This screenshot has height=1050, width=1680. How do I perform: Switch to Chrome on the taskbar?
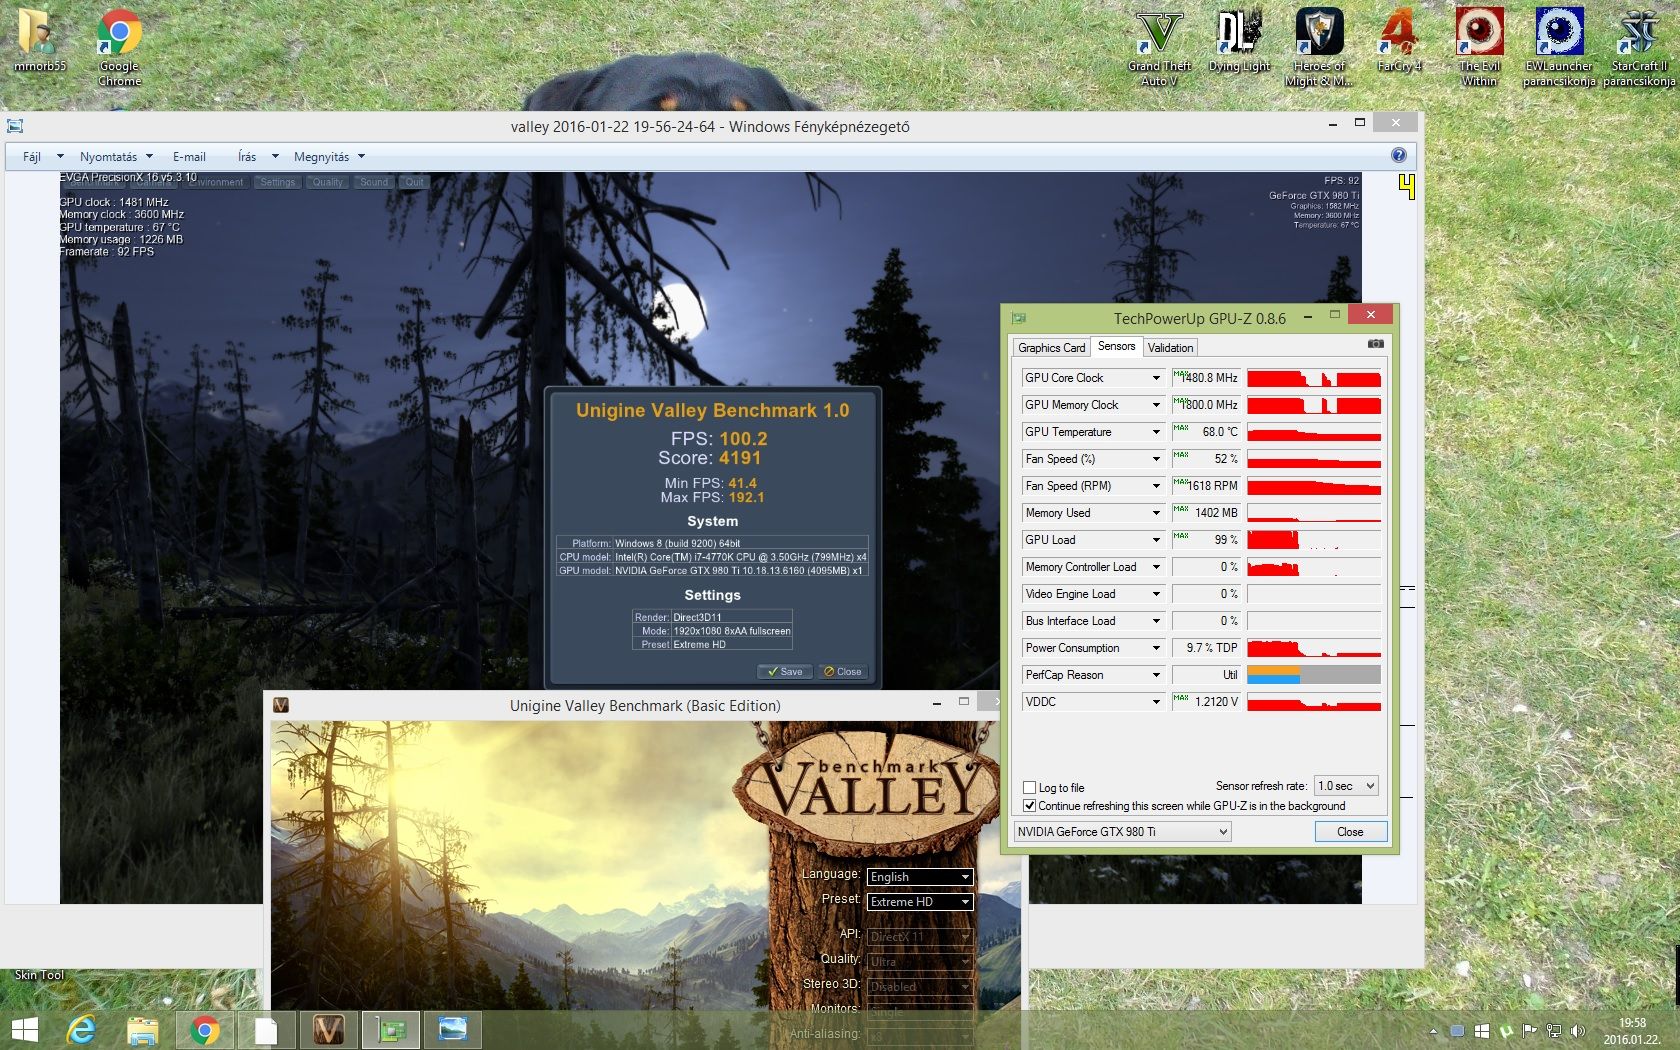[205, 1030]
